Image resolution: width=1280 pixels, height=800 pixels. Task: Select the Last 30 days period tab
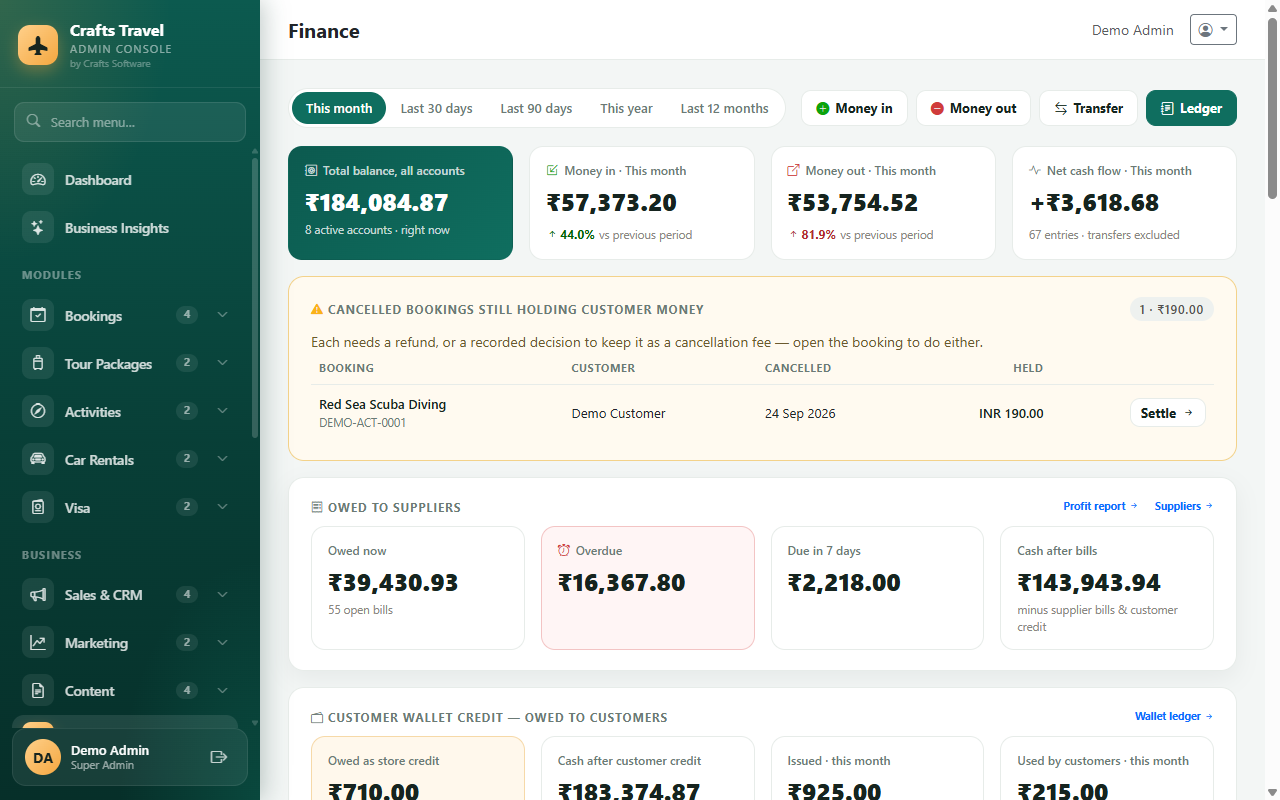pyautogui.click(x=436, y=108)
